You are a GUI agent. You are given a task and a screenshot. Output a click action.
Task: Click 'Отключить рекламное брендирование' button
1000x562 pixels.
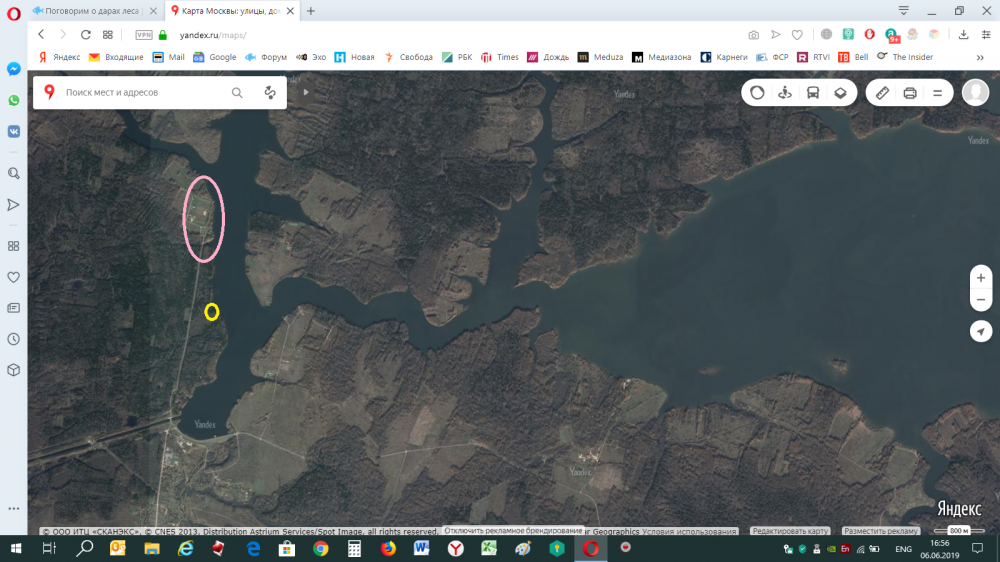click(x=513, y=530)
